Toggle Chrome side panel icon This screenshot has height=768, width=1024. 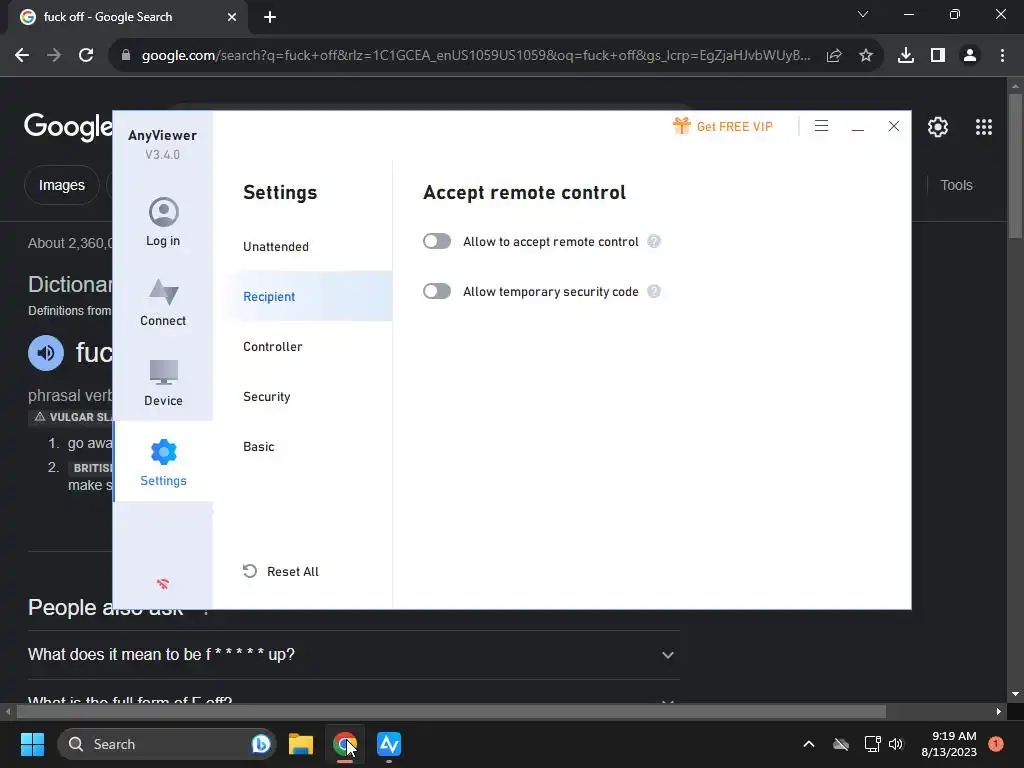[x=938, y=56]
